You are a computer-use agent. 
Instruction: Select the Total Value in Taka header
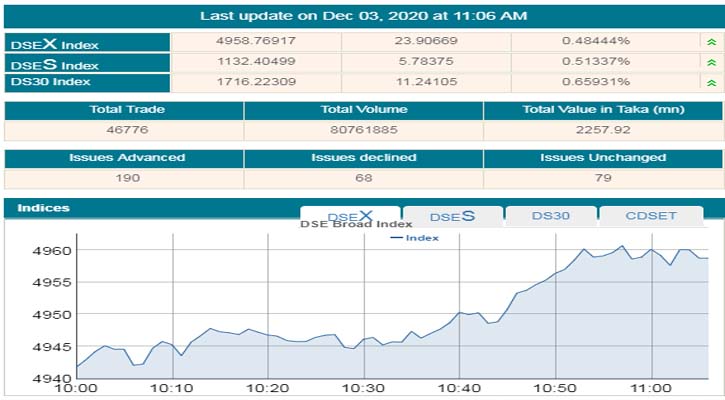pyautogui.click(x=602, y=109)
